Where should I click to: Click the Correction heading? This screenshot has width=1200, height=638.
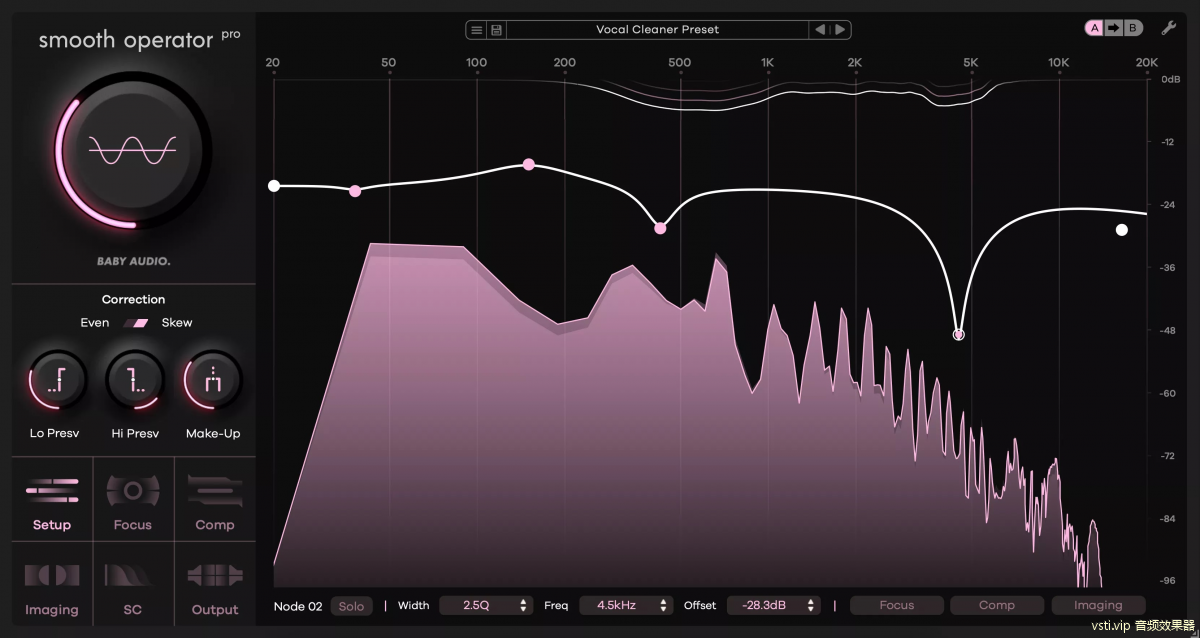tap(133, 299)
